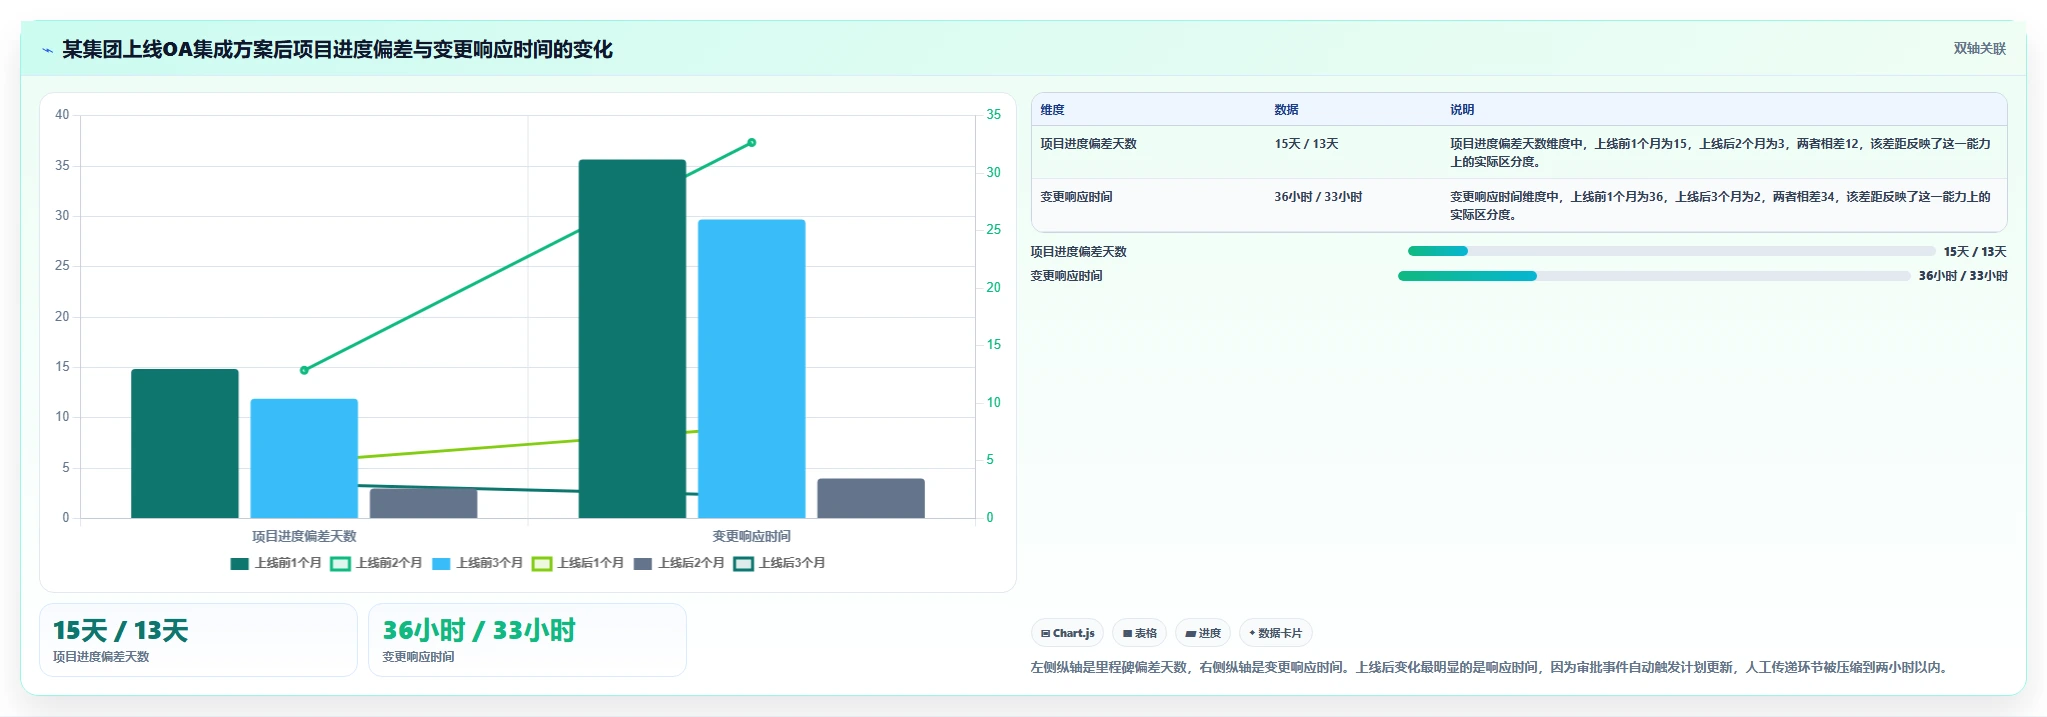
Task: Click the 表格 tag
Action: pyautogui.click(x=1140, y=633)
